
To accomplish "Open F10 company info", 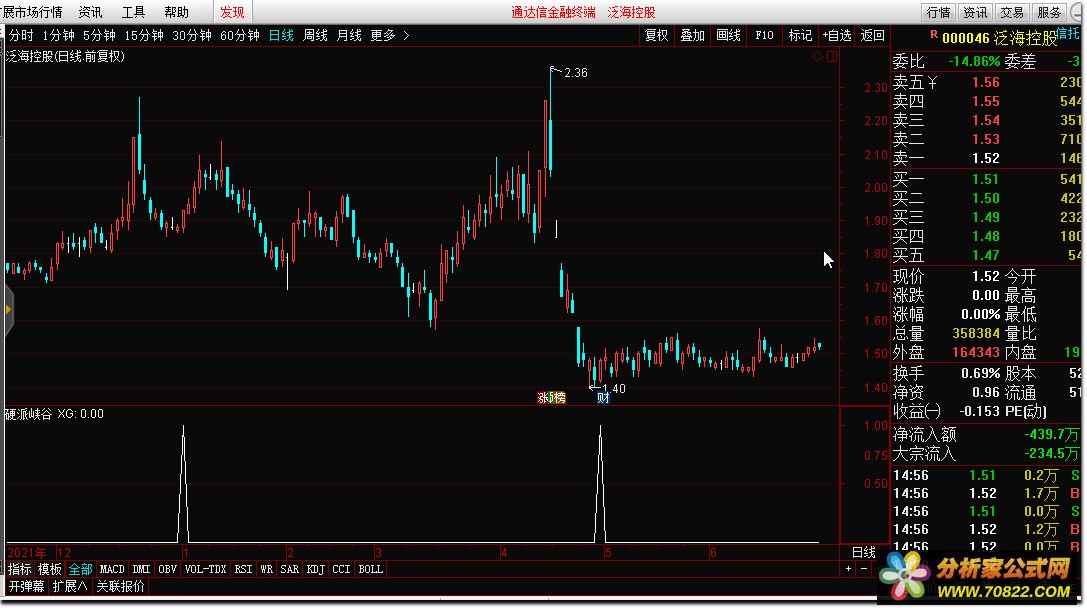I will click(x=764, y=35).
